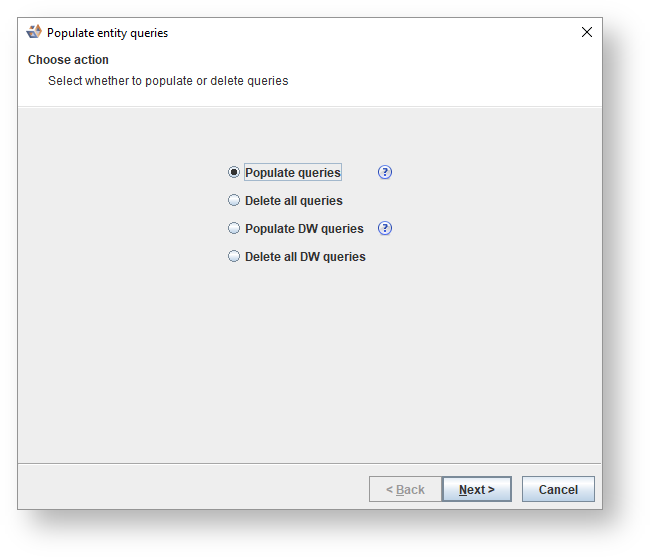This screenshot has width=651, height=558.
Task: Click the "Populate entity queries" window title
Action: tap(107, 33)
